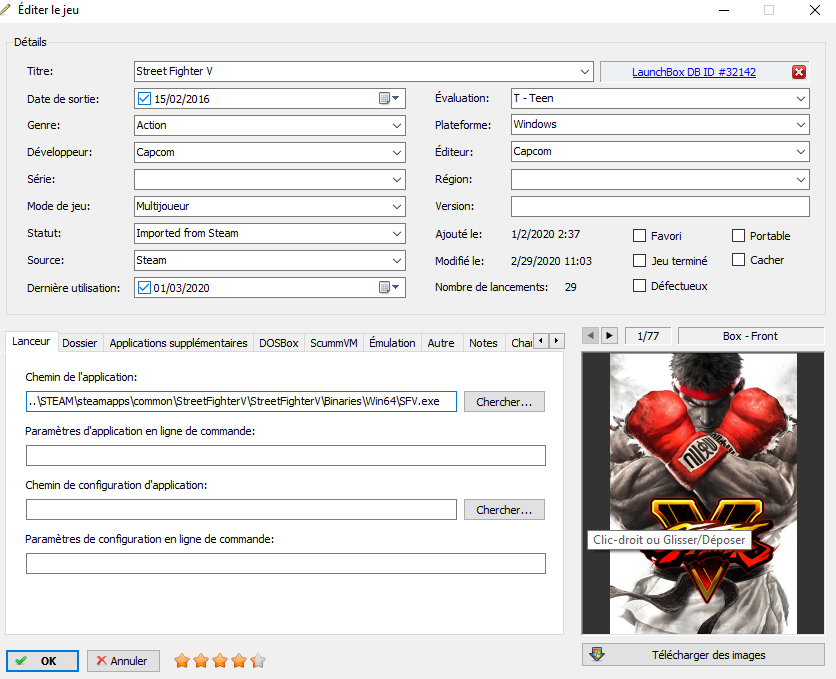Open the LaunchBox DB ID #32142 link

694,72
